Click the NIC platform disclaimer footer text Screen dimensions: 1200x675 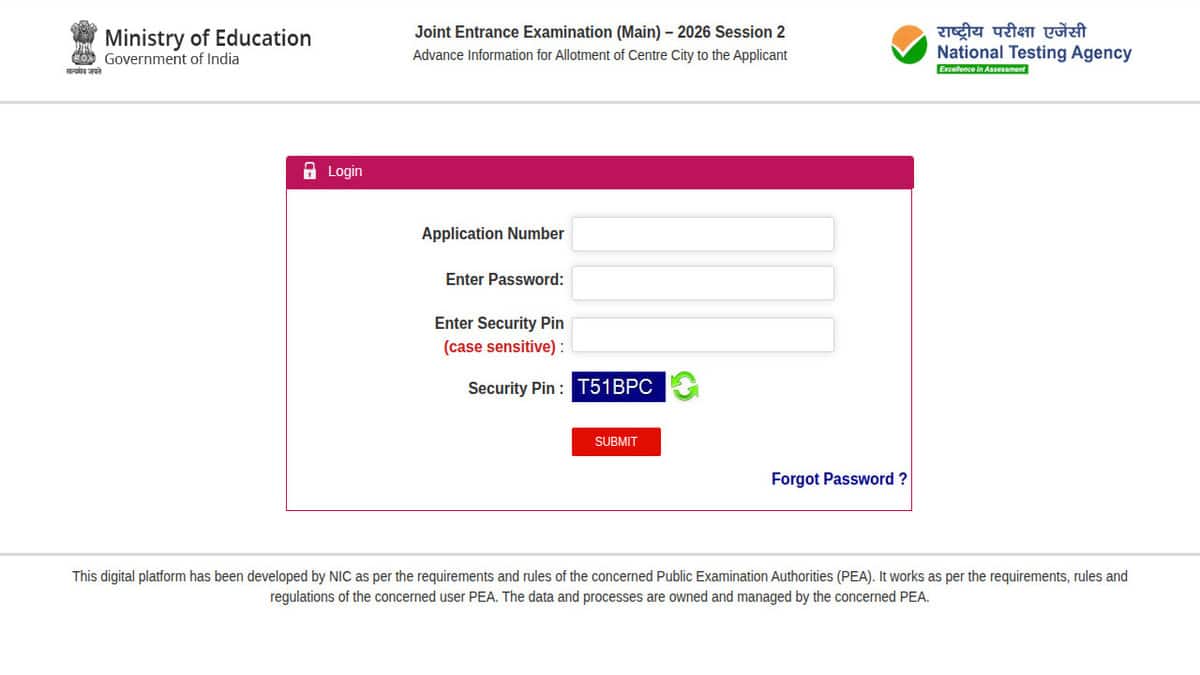click(x=600, y=587)
